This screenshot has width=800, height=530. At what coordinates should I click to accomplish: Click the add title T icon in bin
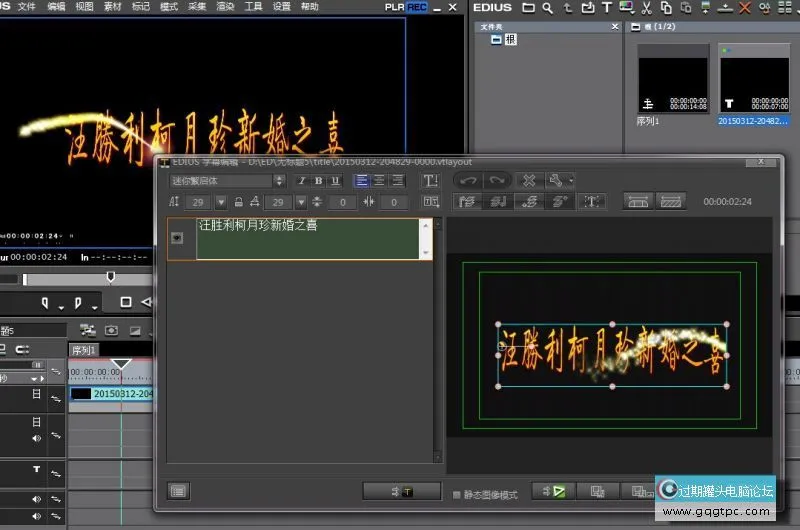[606, 8]
